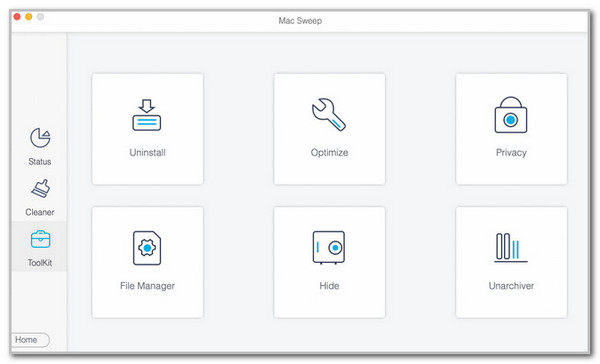Click the Hide label
This screenshot has width=600, height=364.
pos(329,286)
